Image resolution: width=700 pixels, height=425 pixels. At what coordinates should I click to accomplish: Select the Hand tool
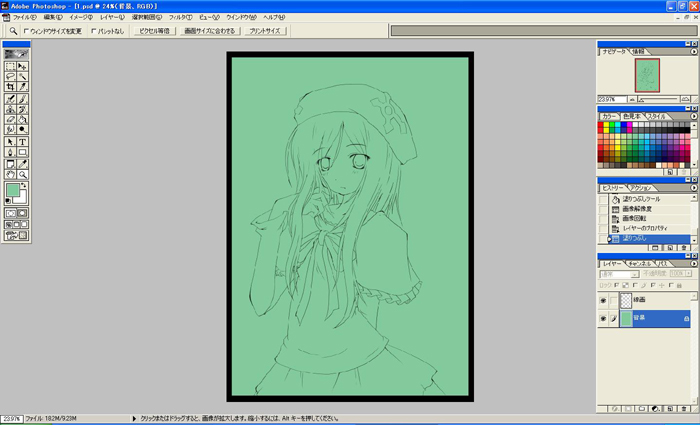(x=10, y=174)
